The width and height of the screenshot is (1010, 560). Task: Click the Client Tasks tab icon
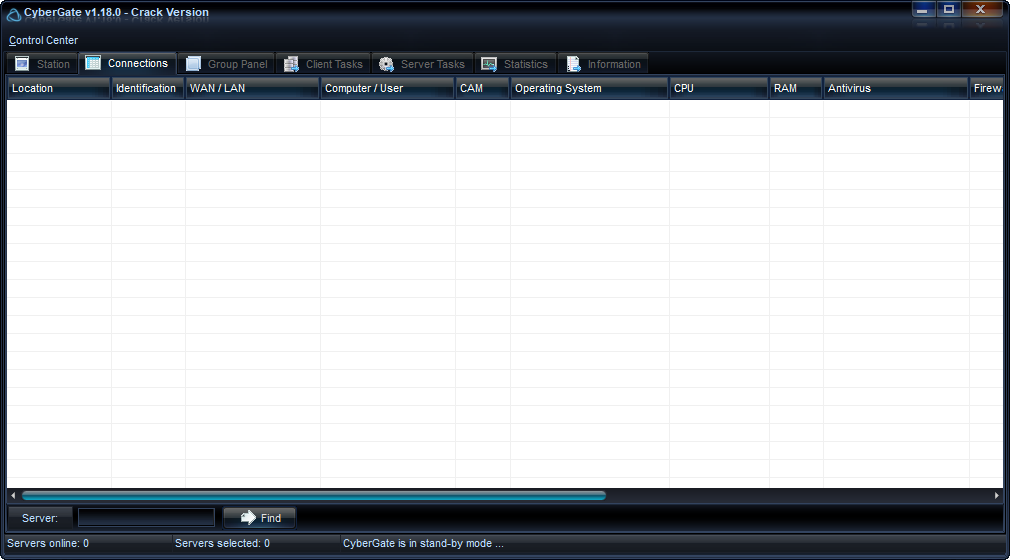coord(292,64)
